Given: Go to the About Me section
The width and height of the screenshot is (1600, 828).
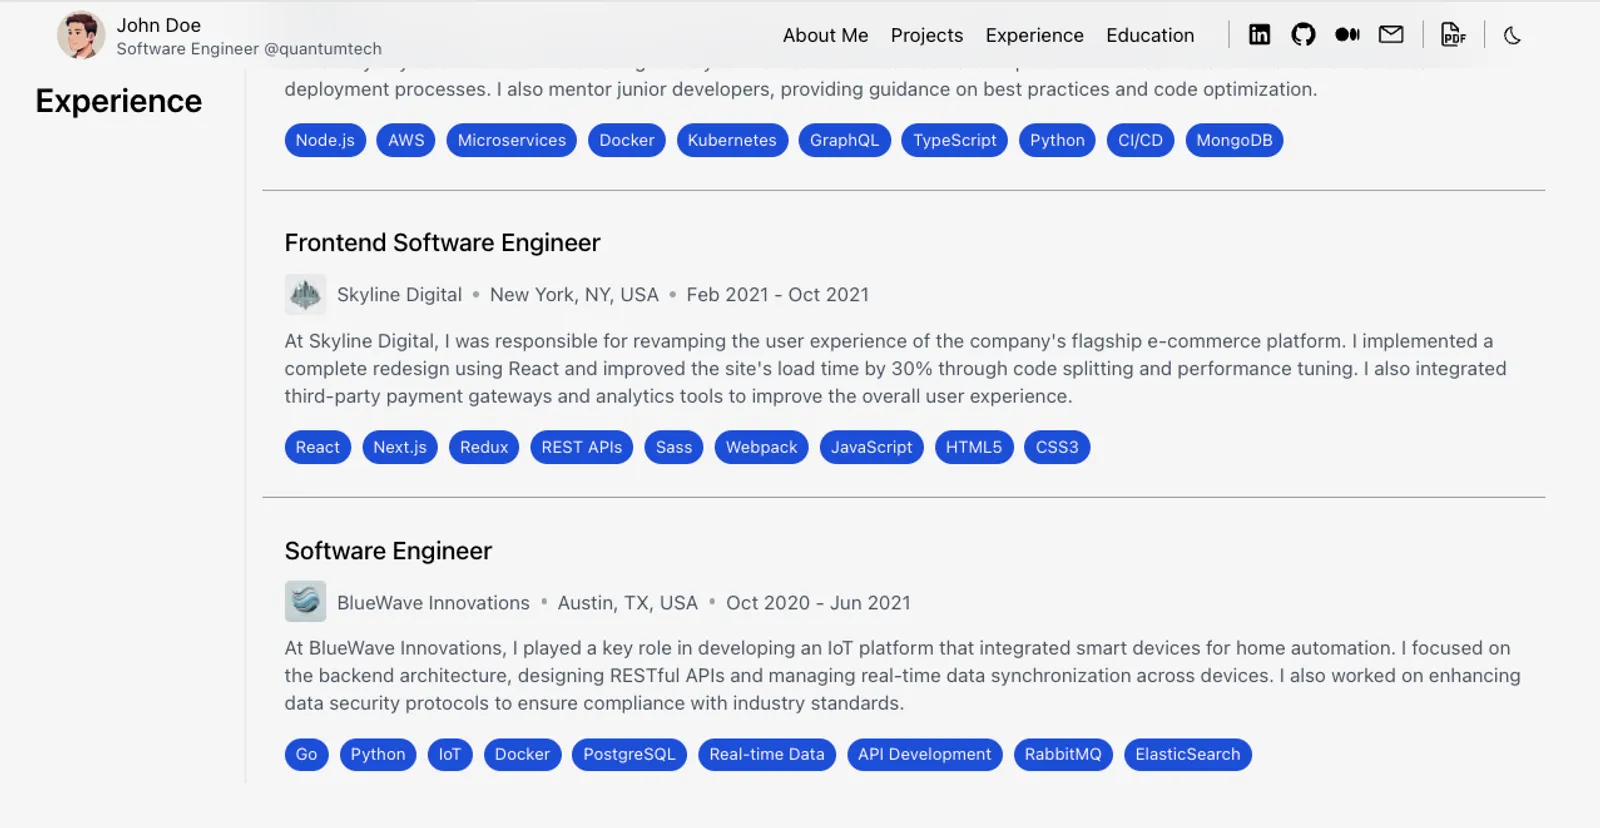Looking at the screenshot, I should [x=825, y=35].
